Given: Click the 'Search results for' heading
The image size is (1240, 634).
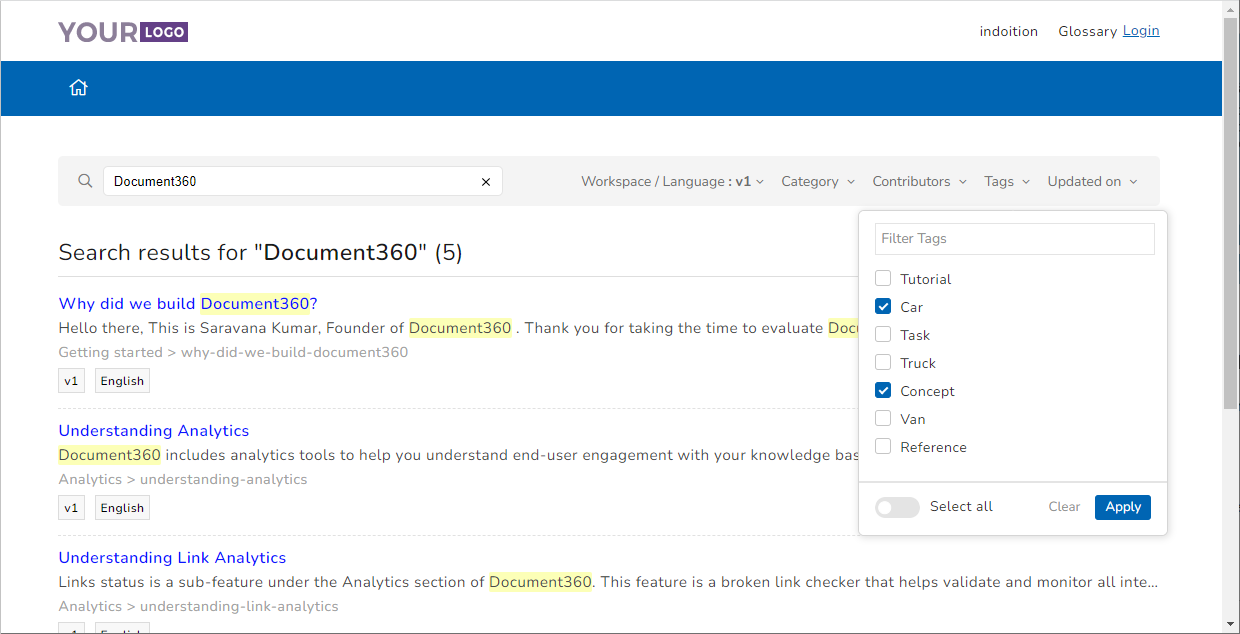Looking at the screenshot, I should [x=260, y=252].
